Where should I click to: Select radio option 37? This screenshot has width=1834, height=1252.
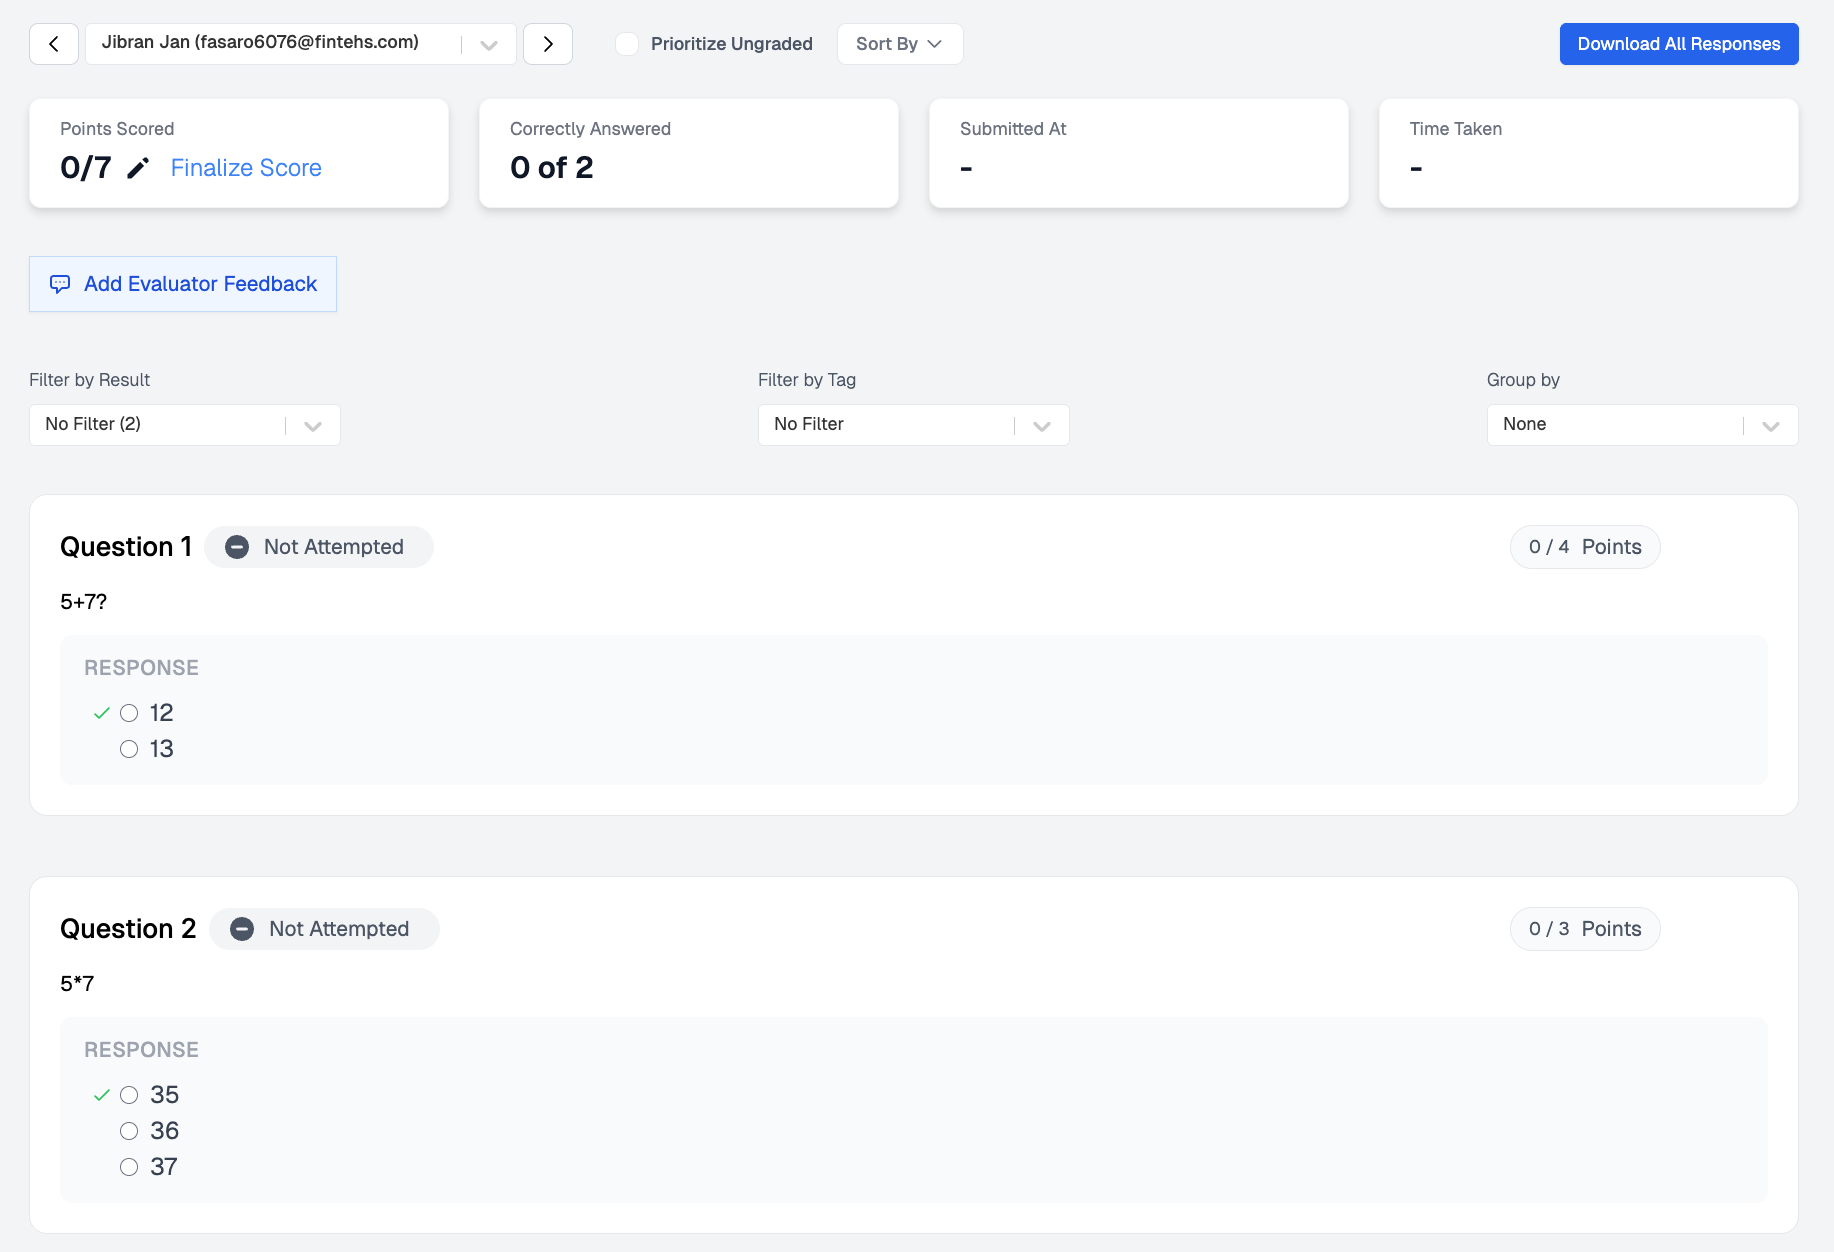(x=129, y=1167)
